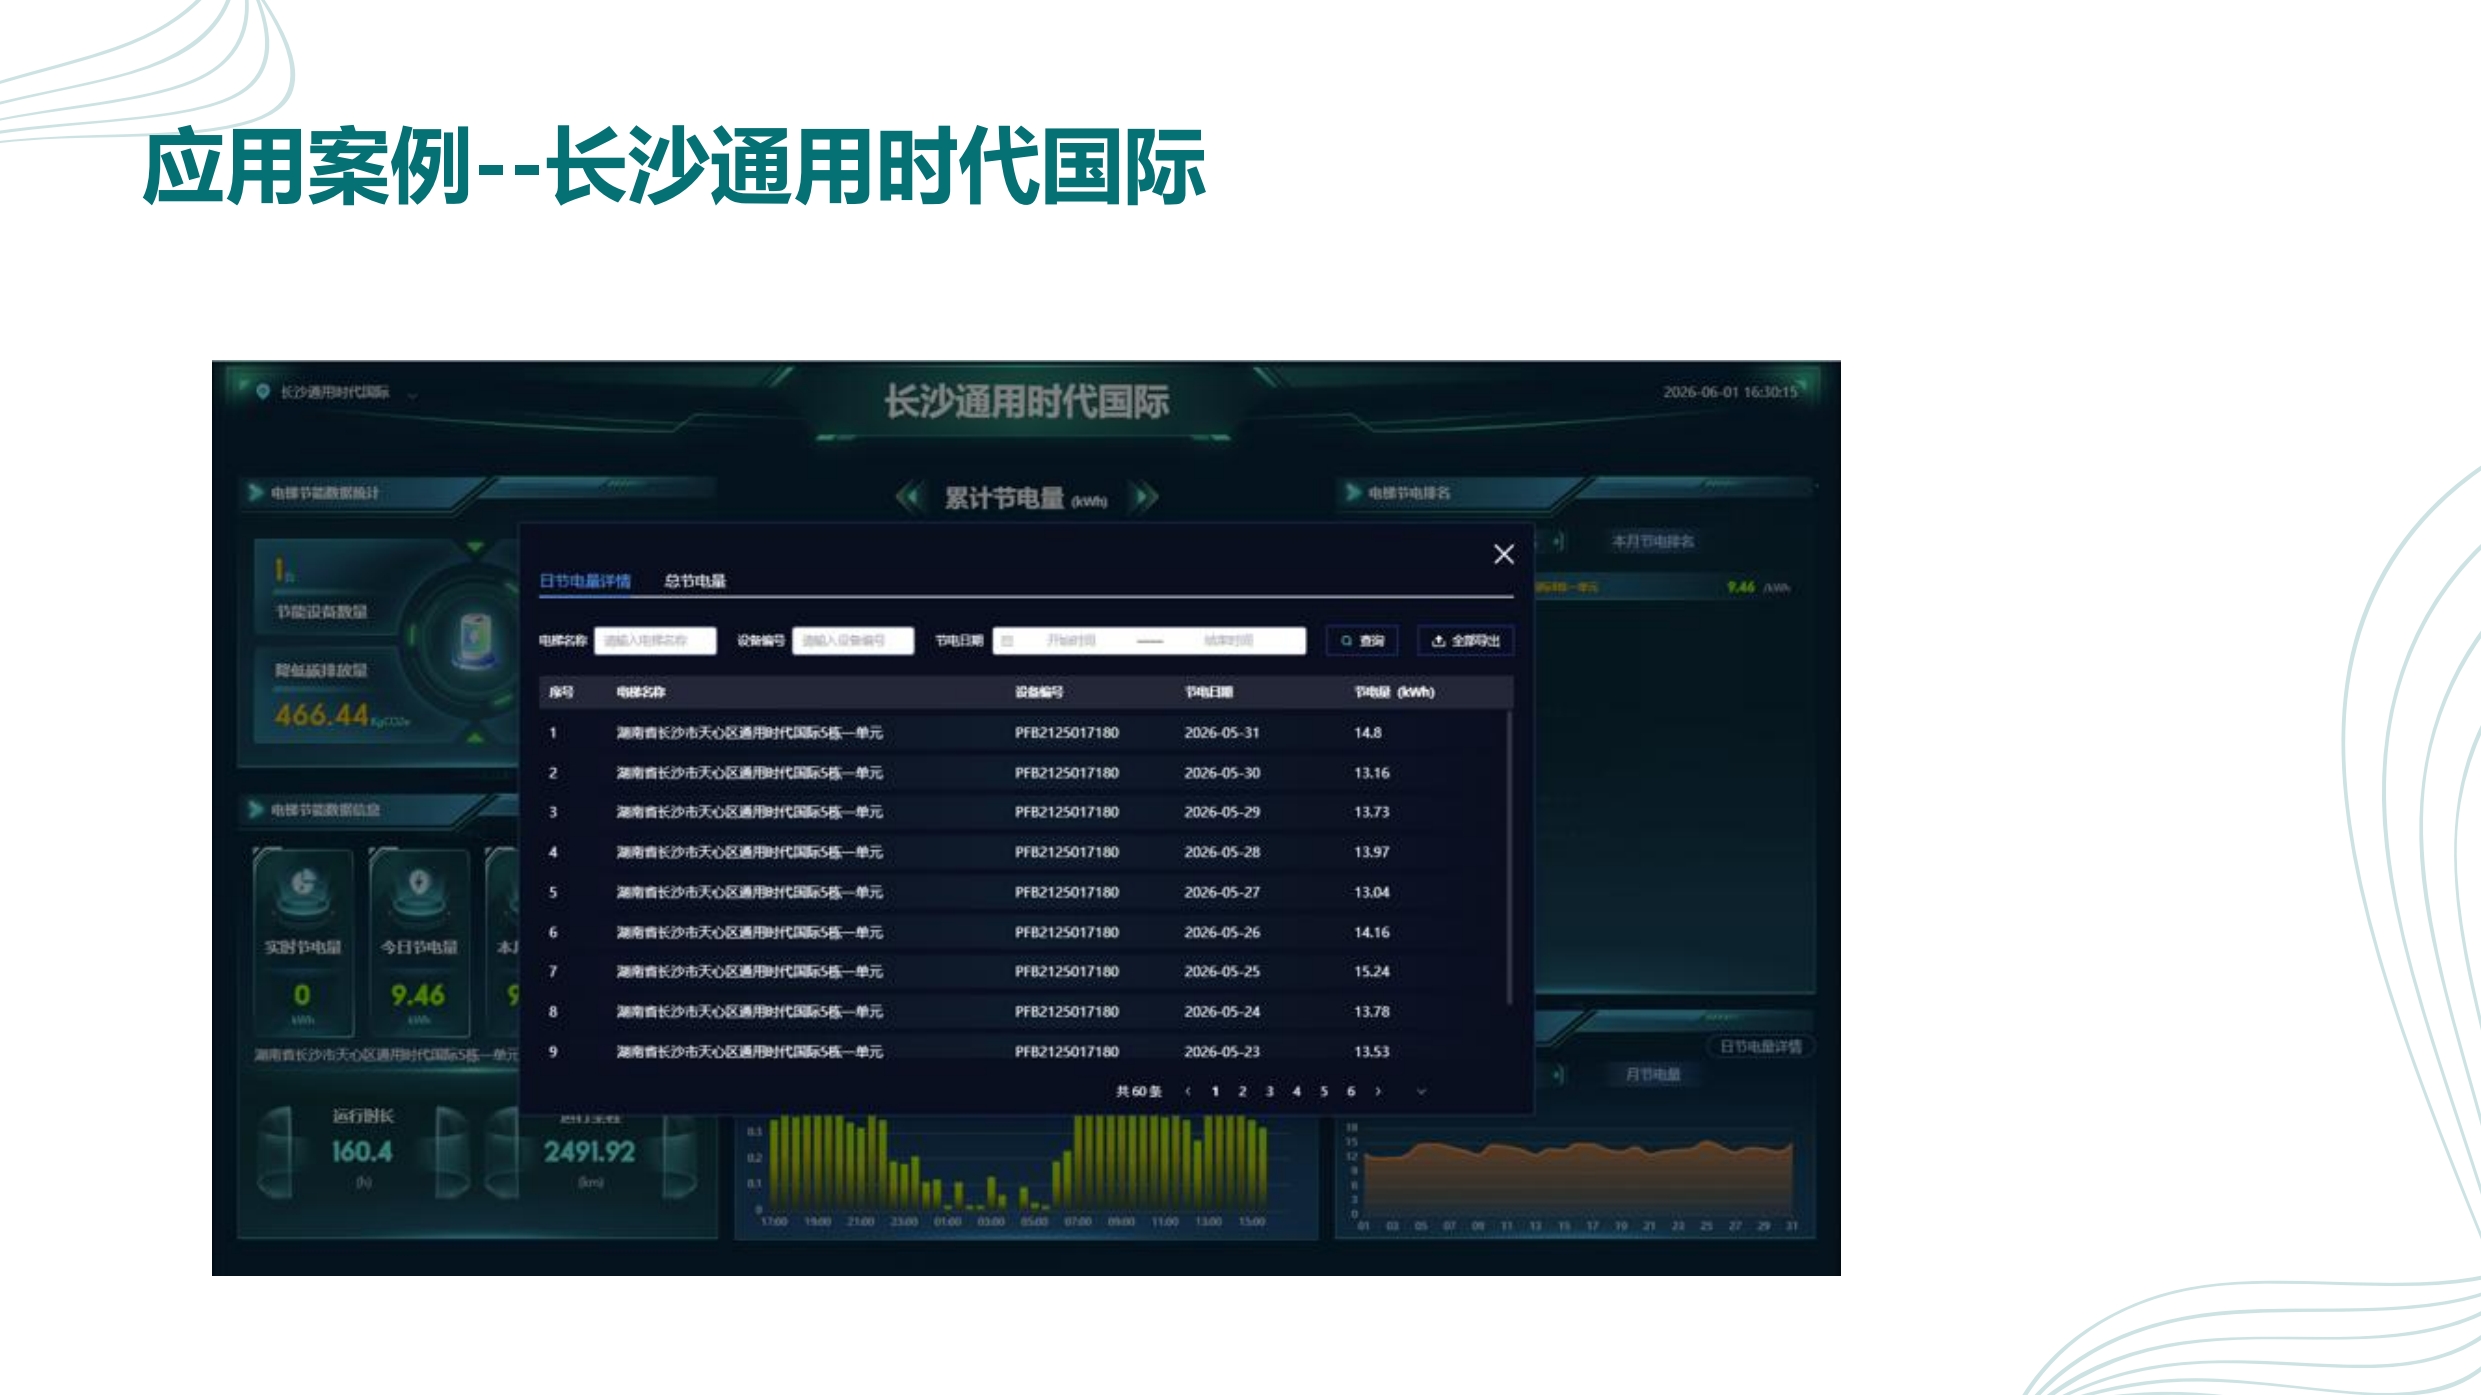Click the down arrow above the circular gauge
The image size is (2481, 1395).
tap(476, 547)
